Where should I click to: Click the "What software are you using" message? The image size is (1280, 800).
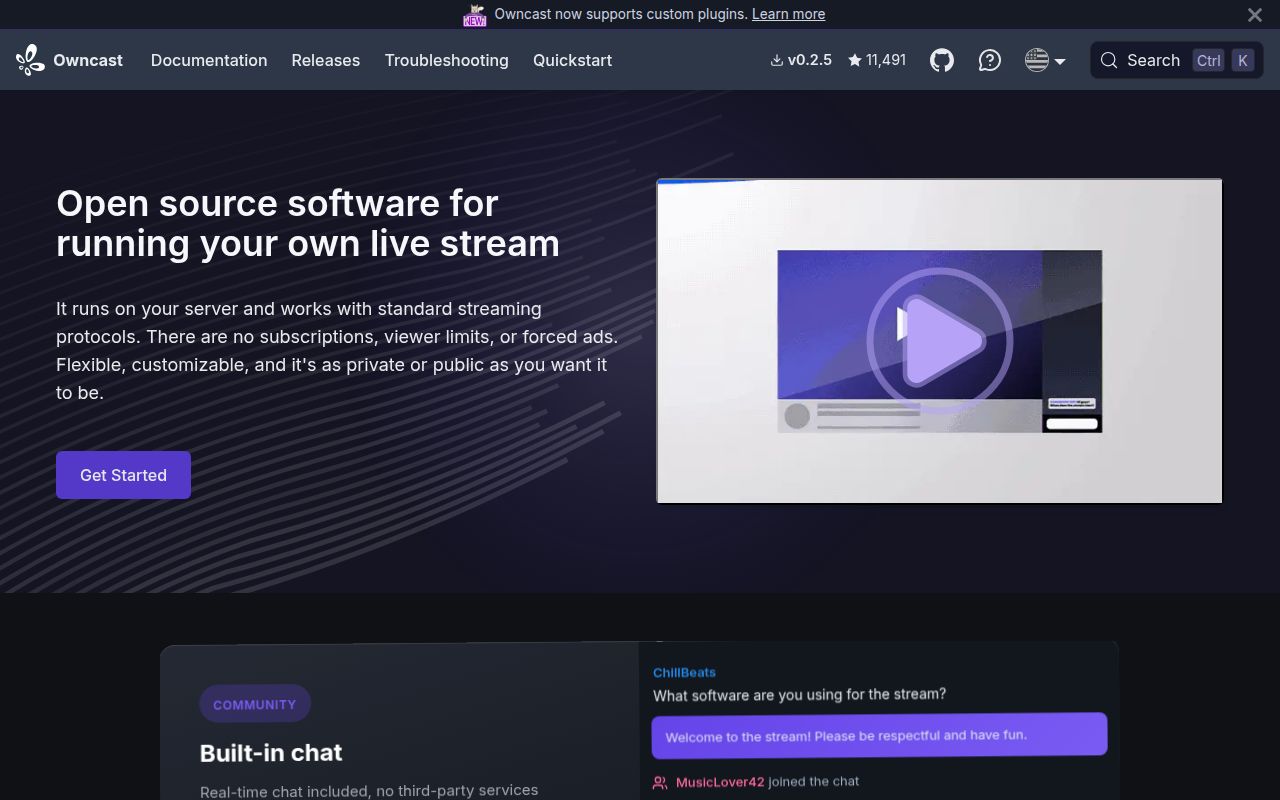click(799, 694)
